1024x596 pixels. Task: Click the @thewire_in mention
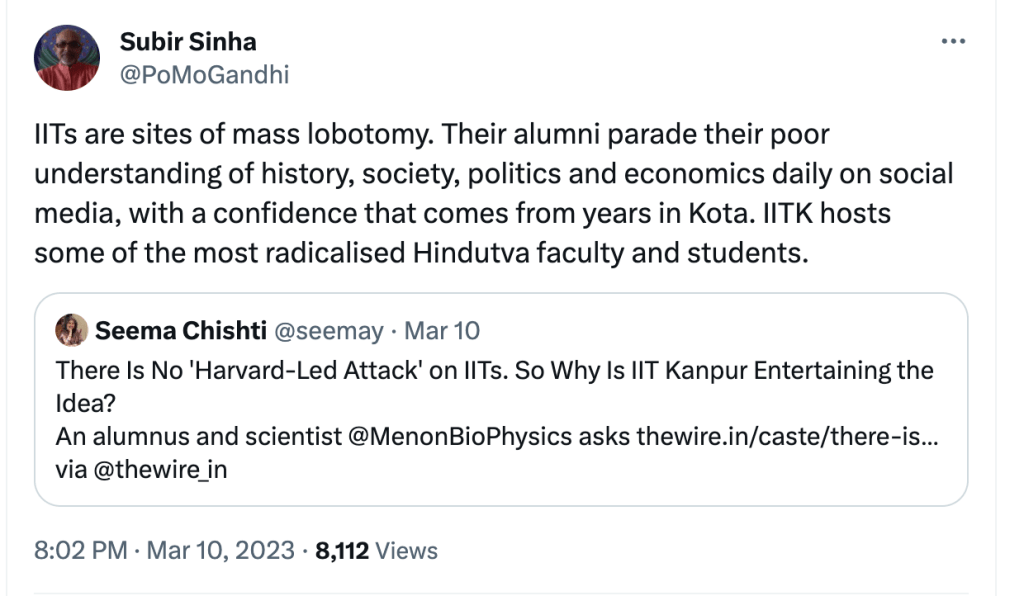[158, 468]
